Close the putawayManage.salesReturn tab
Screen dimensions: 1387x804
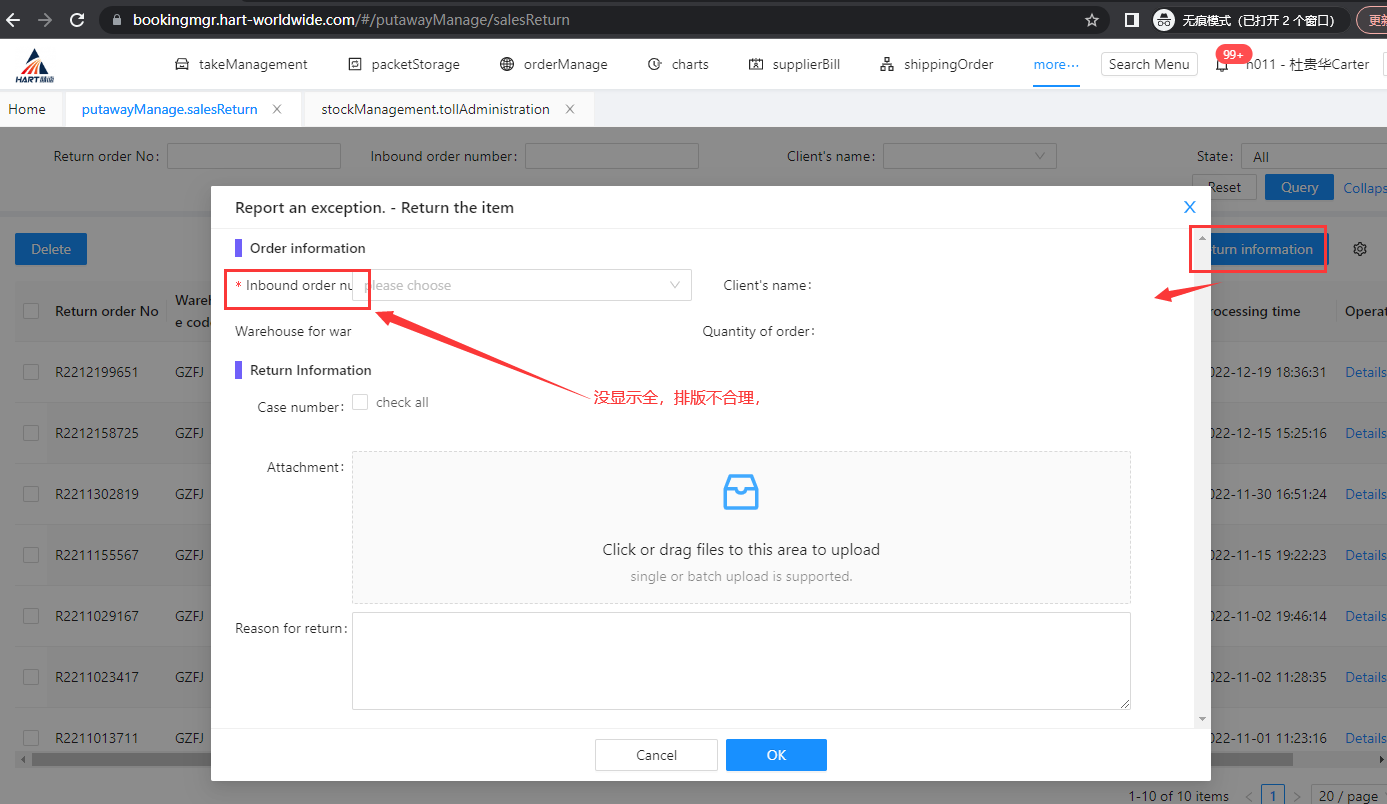(x=277, y=109)
